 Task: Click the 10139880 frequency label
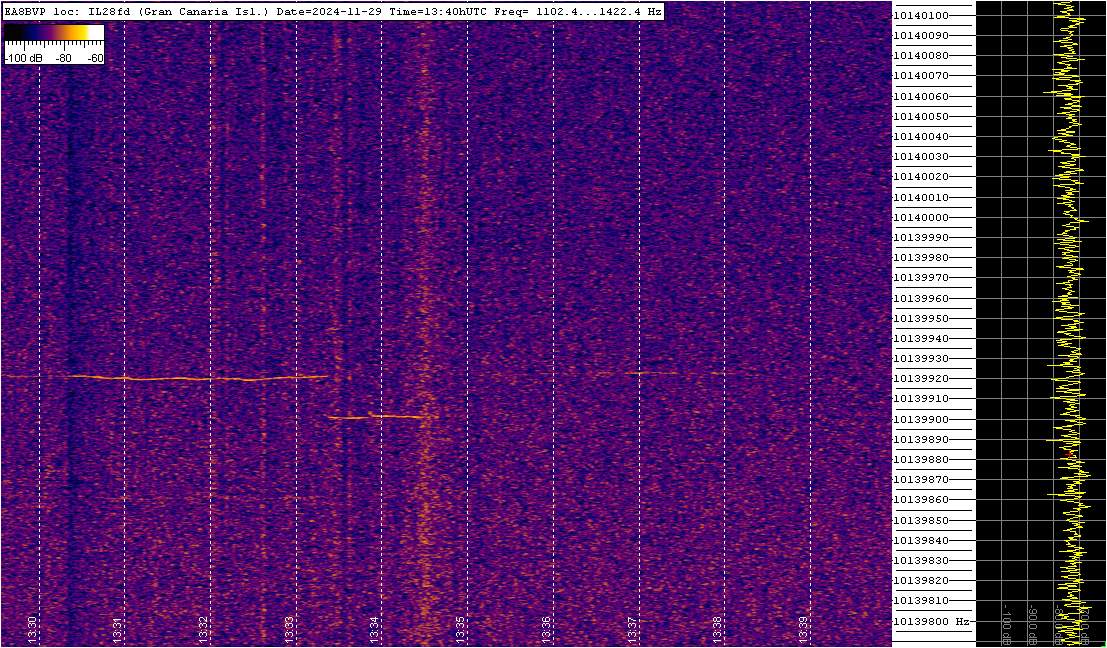(x=921, y=460)
